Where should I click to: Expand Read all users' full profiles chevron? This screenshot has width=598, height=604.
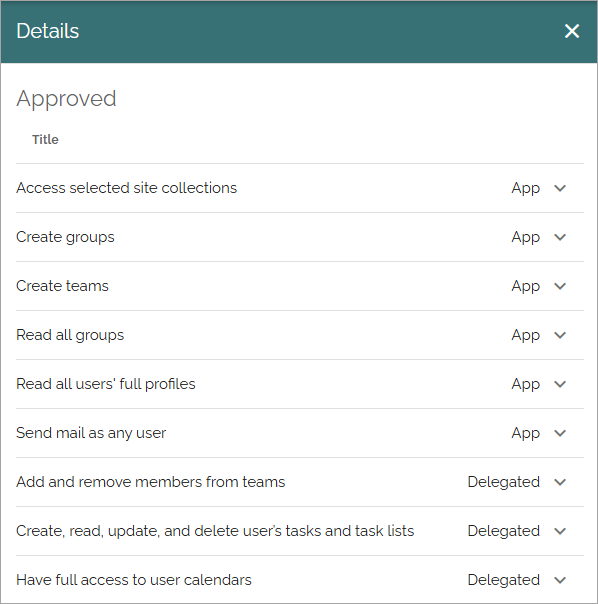[560, 384]
